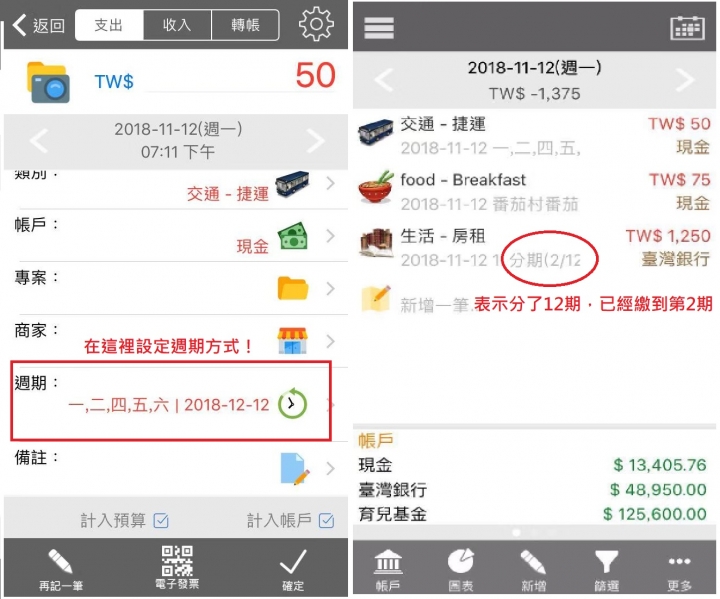Open the hamburger menu
This screenshot has width=720, height=599.
[x=379, y=28]
